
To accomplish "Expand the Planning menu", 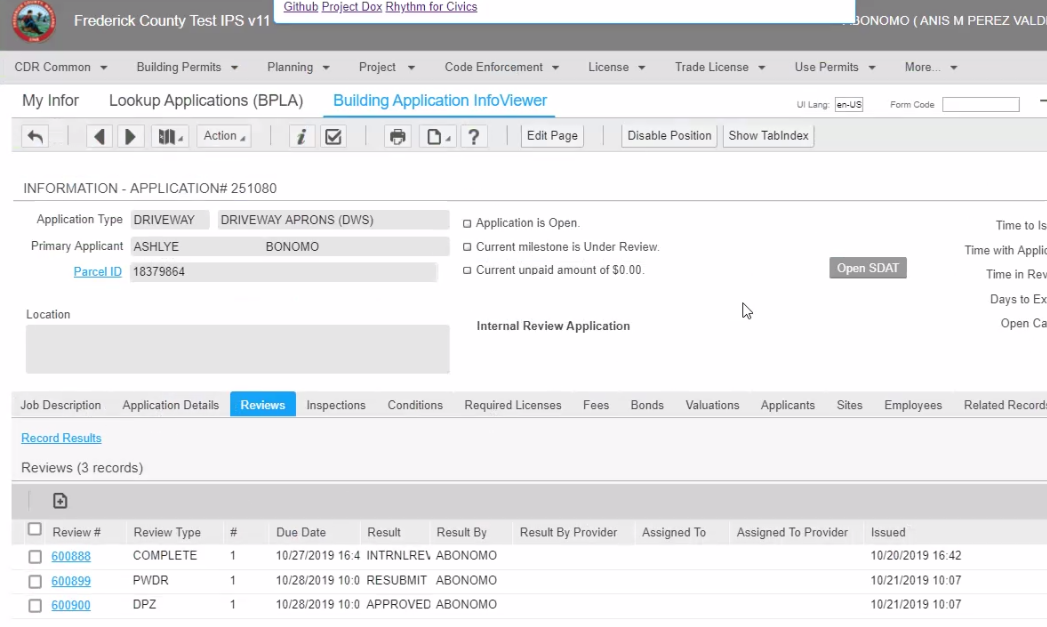I will coord(298,67).
